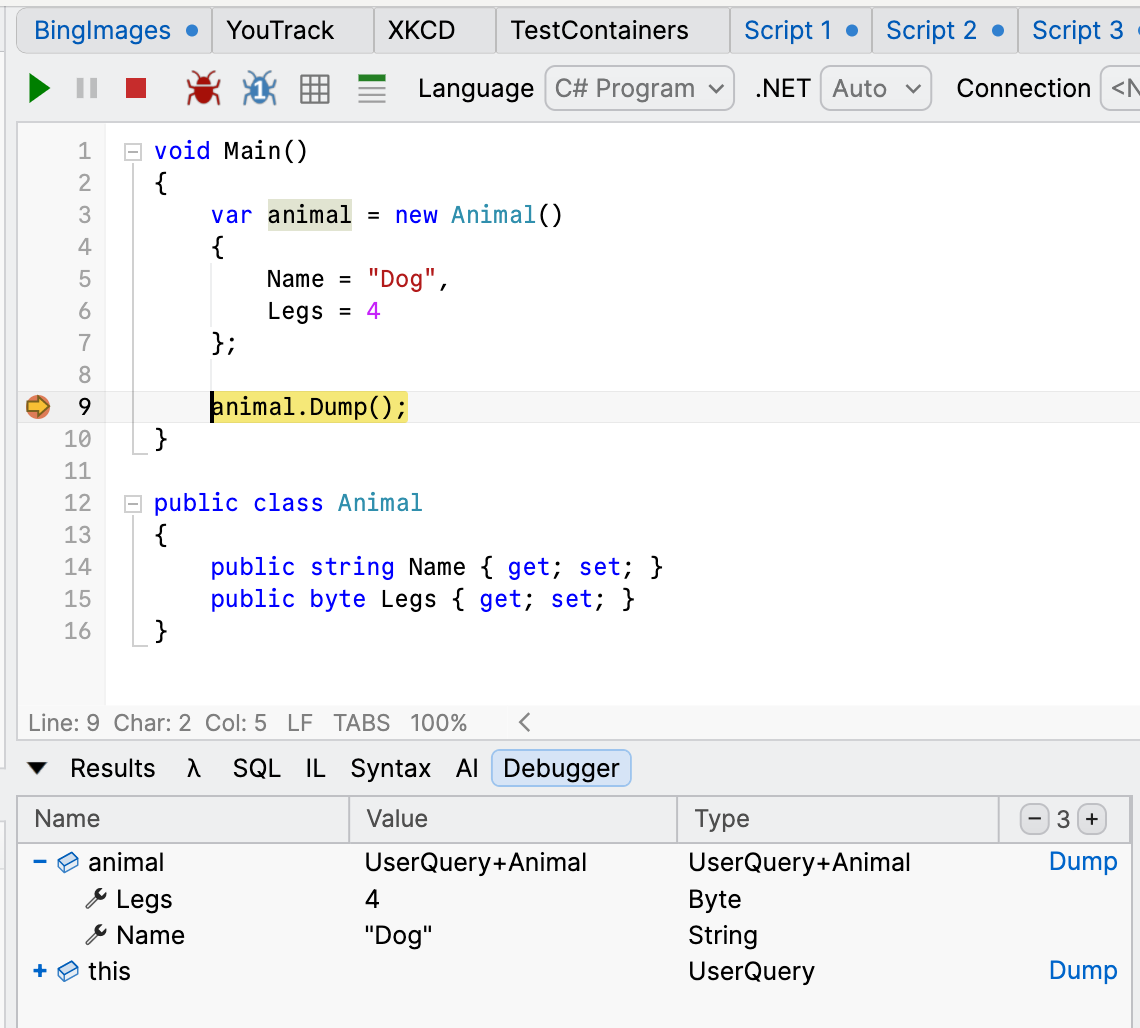Click the Animal class name on line 12
The image size is (1140, 1028).
[x=380, y=503]
